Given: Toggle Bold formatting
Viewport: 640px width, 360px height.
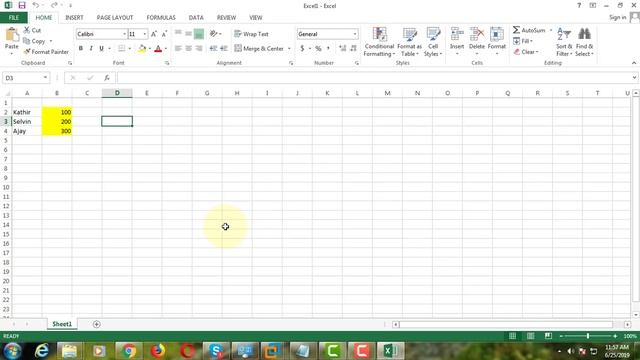Looking at the screenshot, I should [x=81, y=49].
